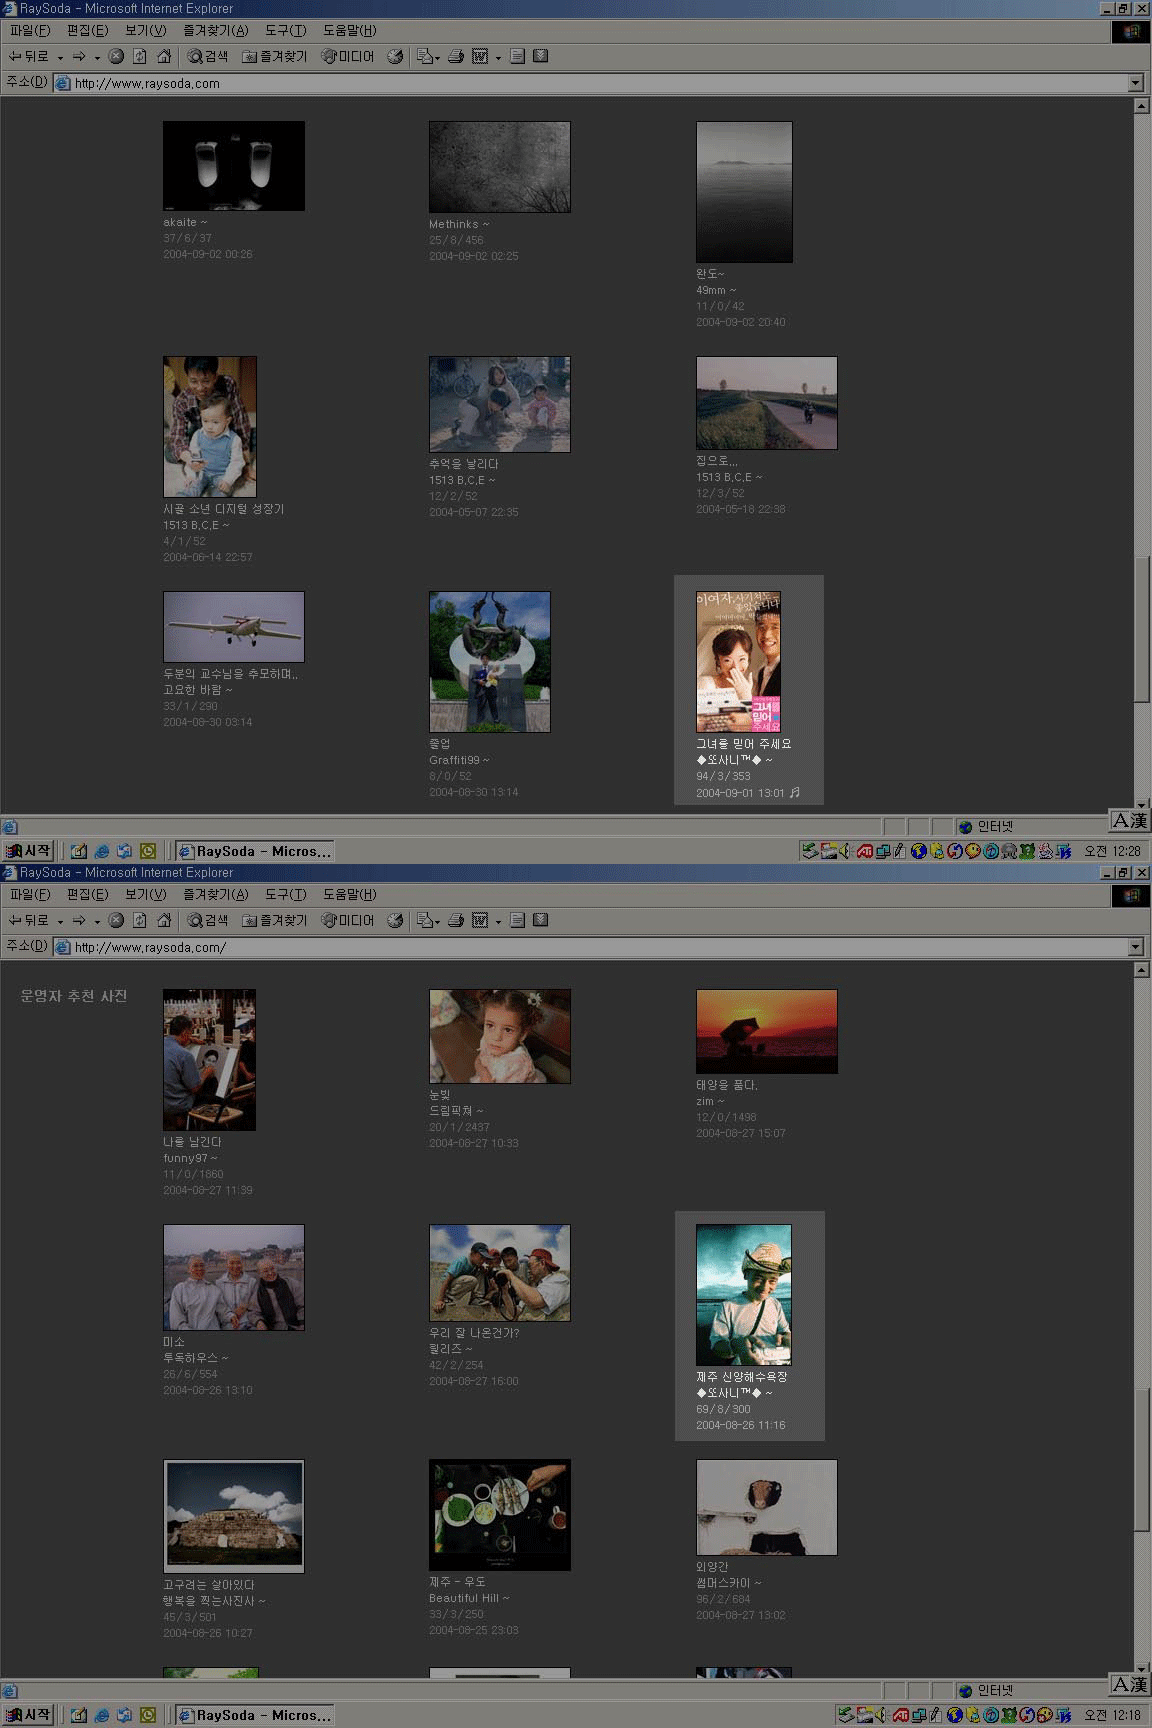Open address bar dropdown in the lower window
The height and width of the screenshot is (1728, 1152).
[1135, 947]
